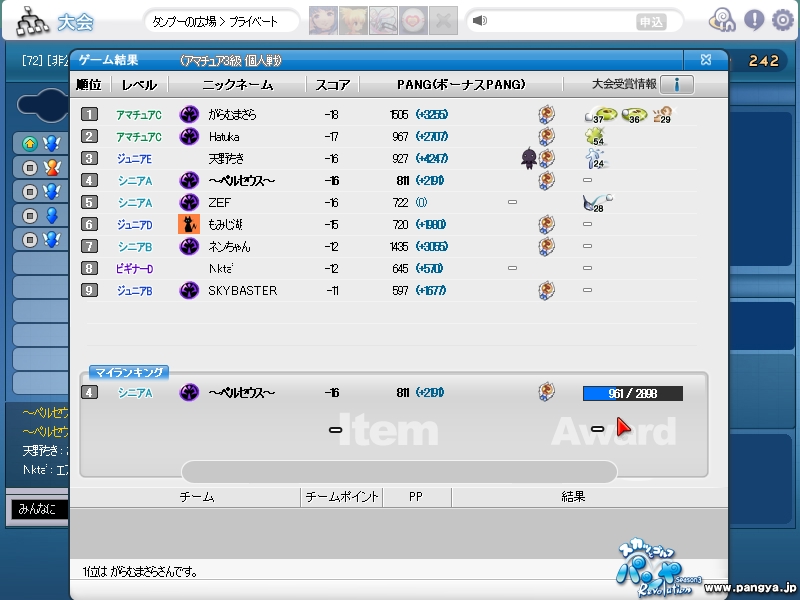800x600 pixels.
Task: Click the 大会受賞情報 header label
Action: point(623,84)
